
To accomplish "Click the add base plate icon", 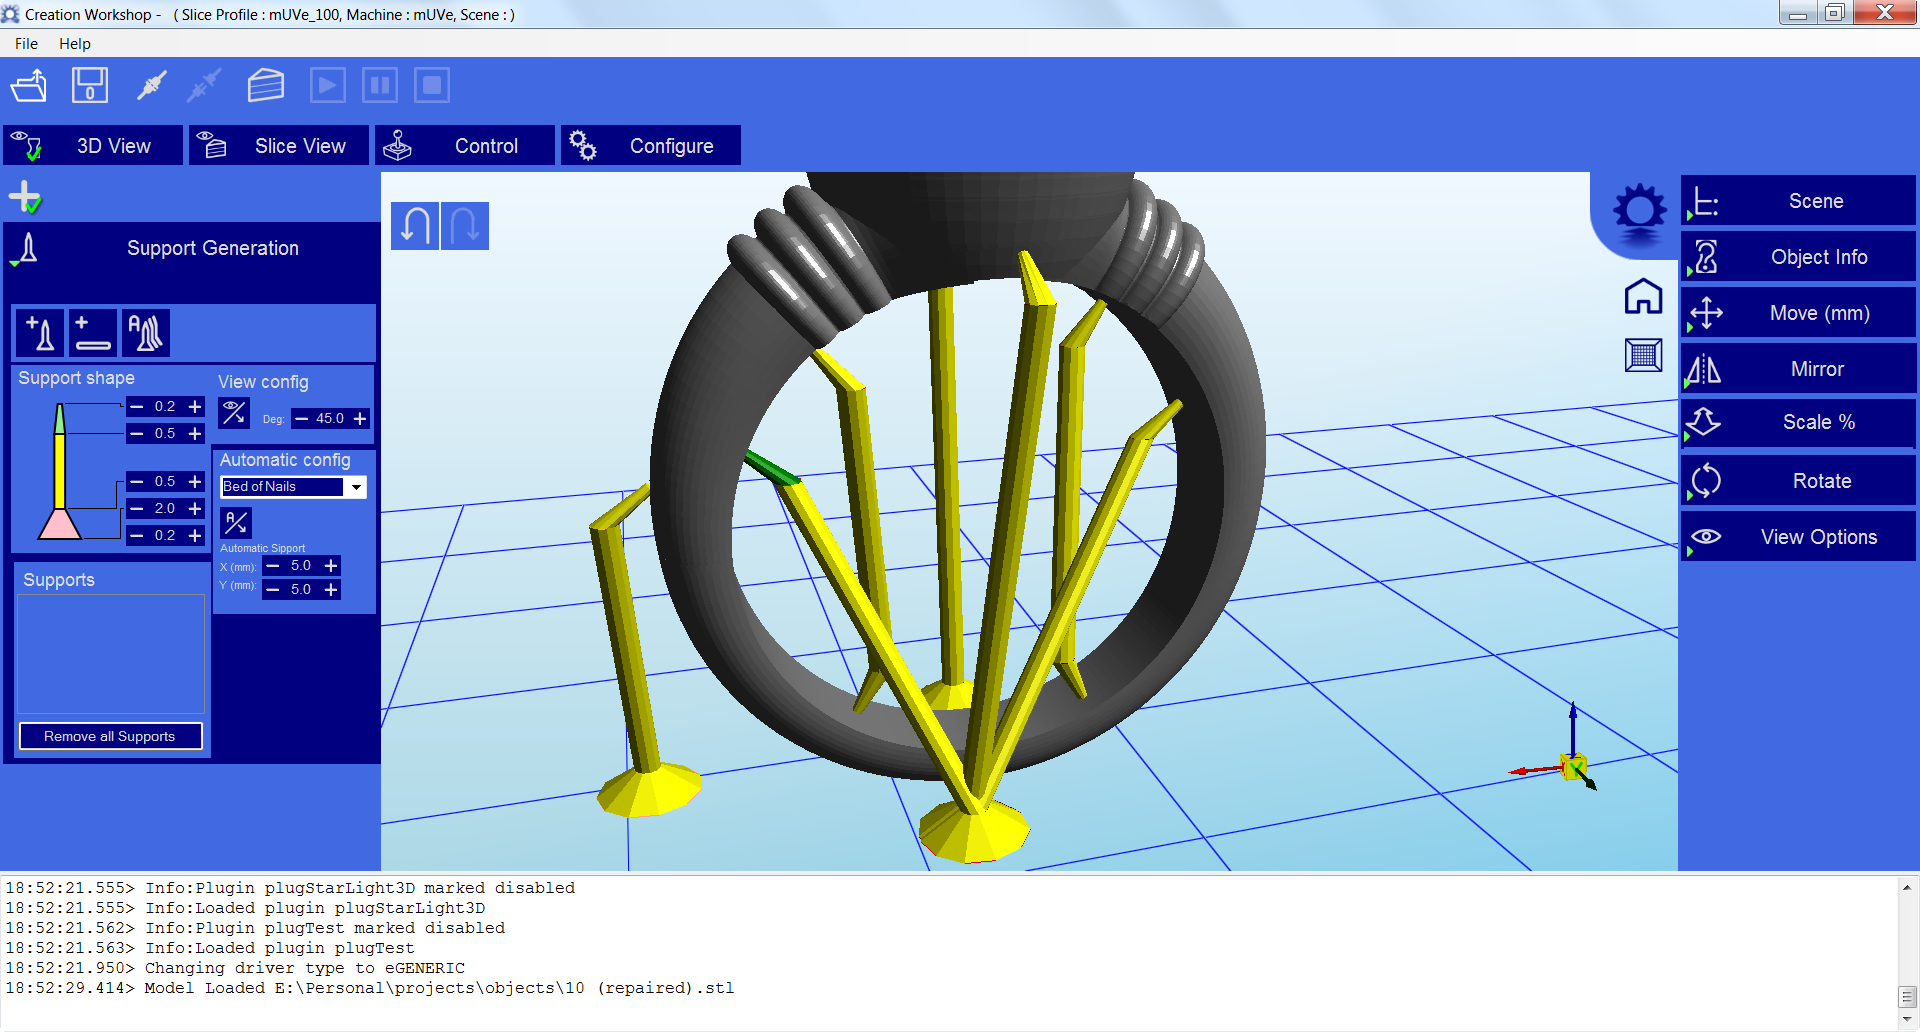I will [93, 333].
